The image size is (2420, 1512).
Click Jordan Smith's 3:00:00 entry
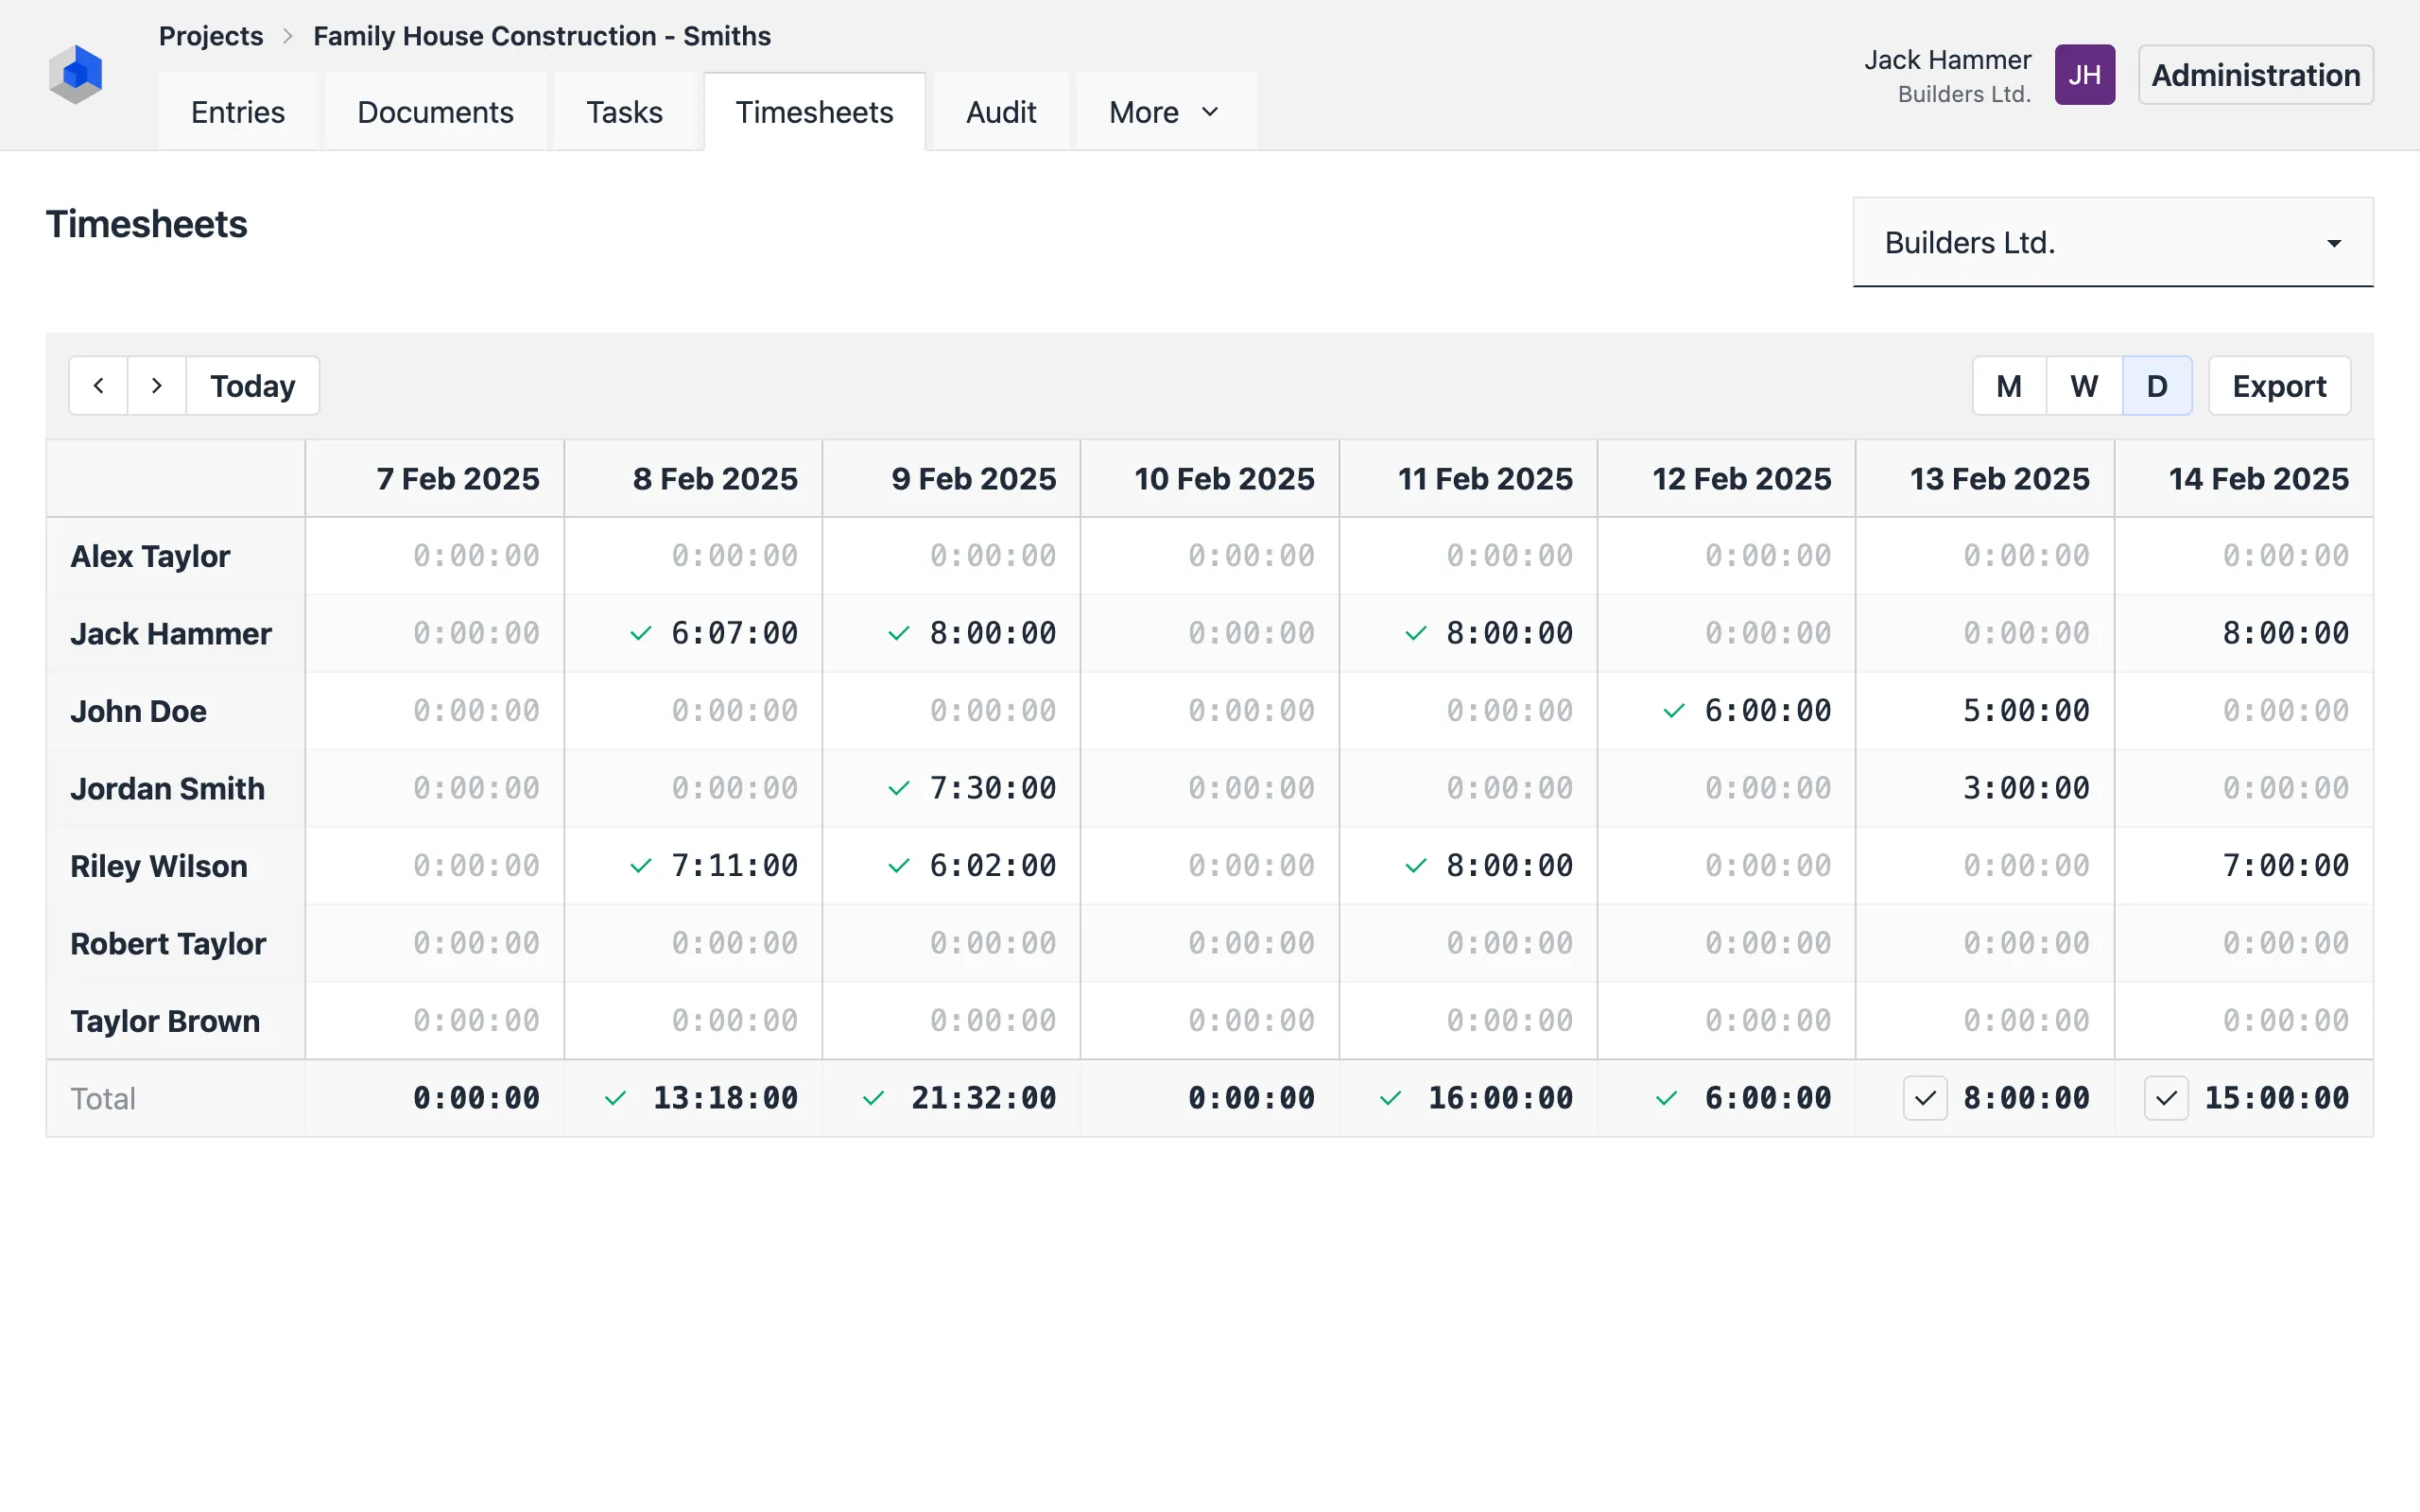coord(2026,788)
